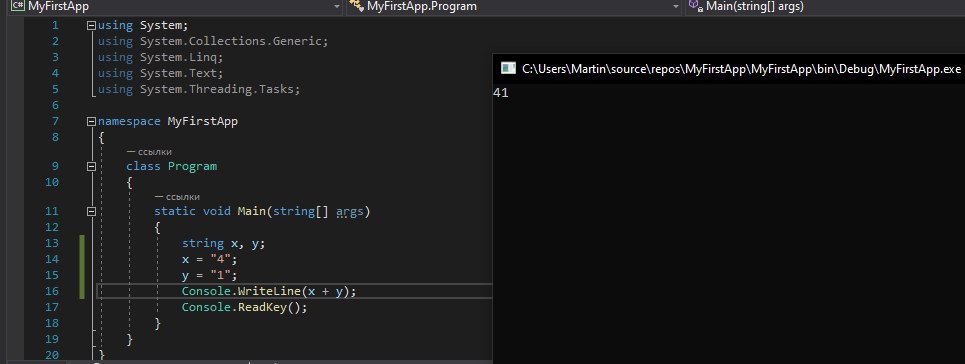Collapse the class Program block
This screenshot has height=364, width=965.
(92, 166)
